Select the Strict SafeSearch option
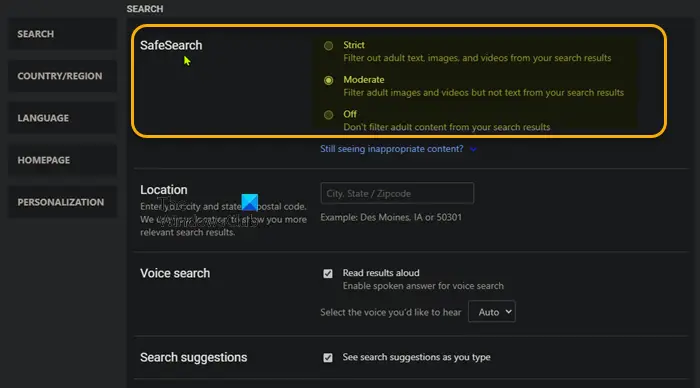Screen dimensions: 700x388 (x=329, y=46)
